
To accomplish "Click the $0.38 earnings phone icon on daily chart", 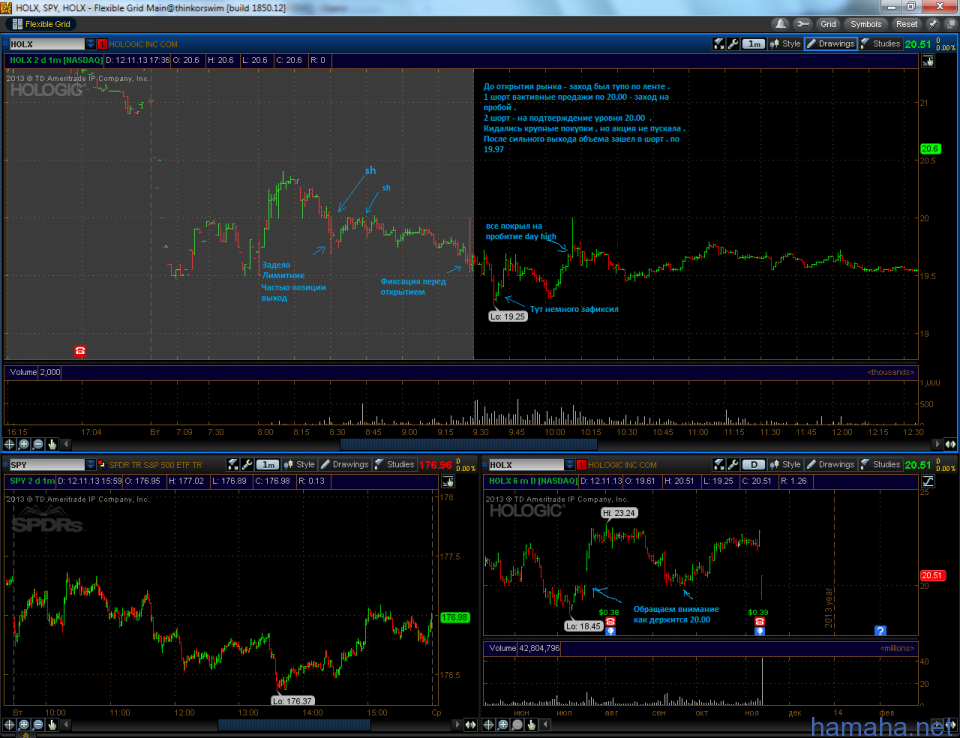I will (x=610, y=622).
